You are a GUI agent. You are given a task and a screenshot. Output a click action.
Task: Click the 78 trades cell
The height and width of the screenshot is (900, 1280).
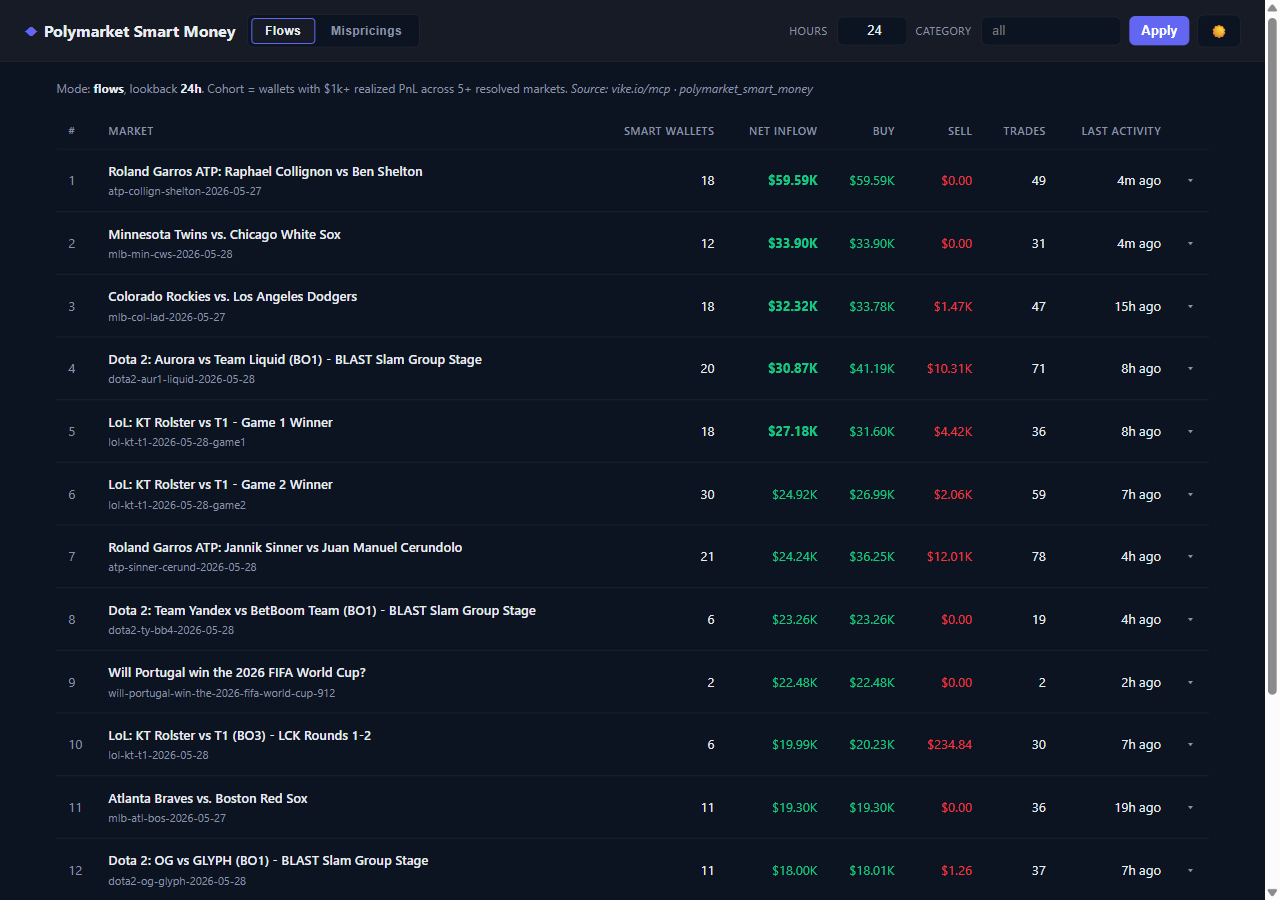pyautogui.click(x=1039, y=557)
